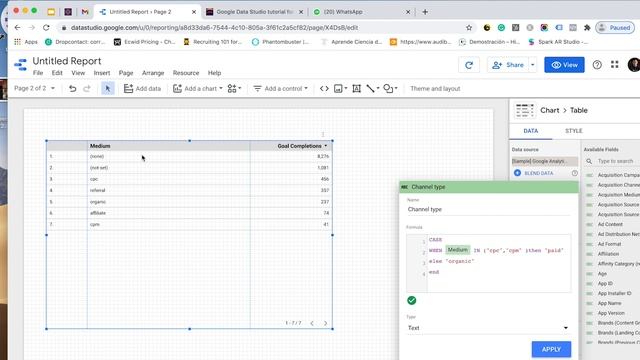Select the App ID field
Image resolution: width=640 pixels, height=360 pixels.
point(605,283)
